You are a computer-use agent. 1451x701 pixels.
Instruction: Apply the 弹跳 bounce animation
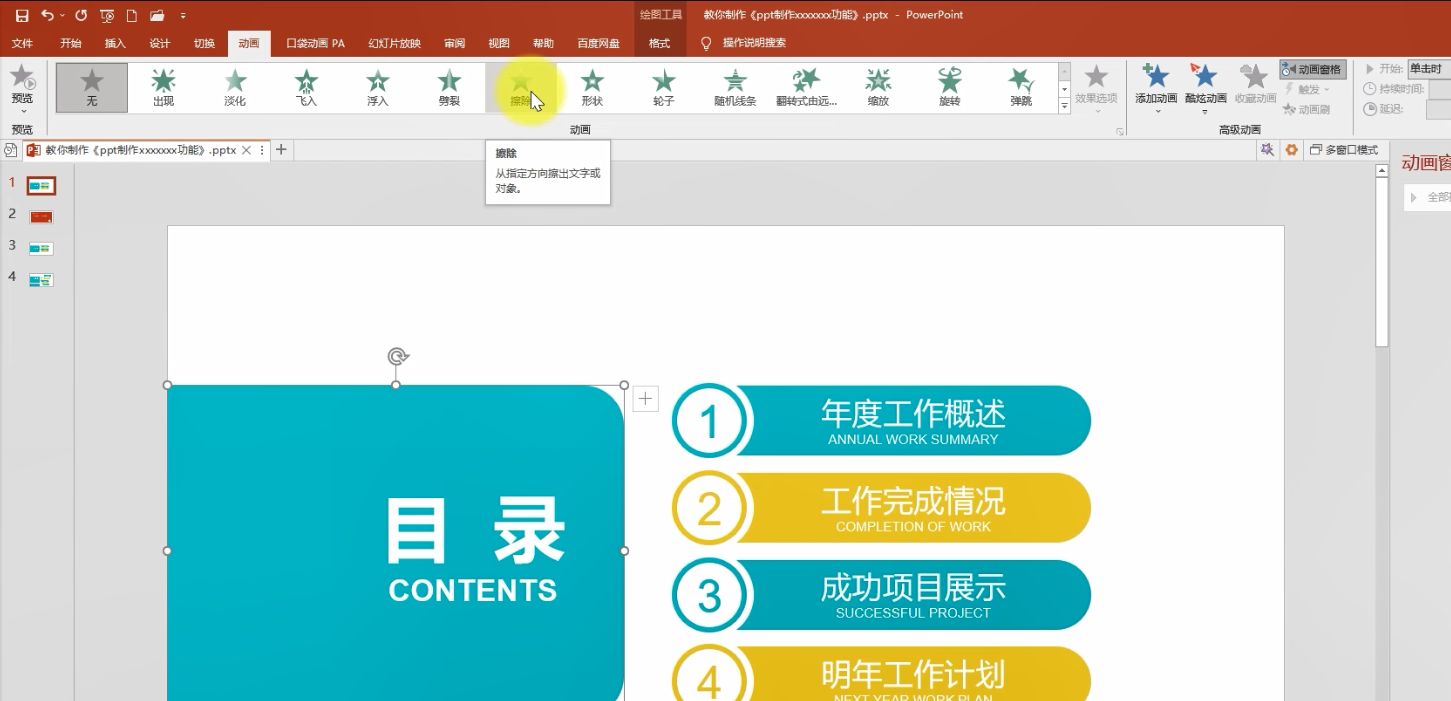click(1021, 87)
